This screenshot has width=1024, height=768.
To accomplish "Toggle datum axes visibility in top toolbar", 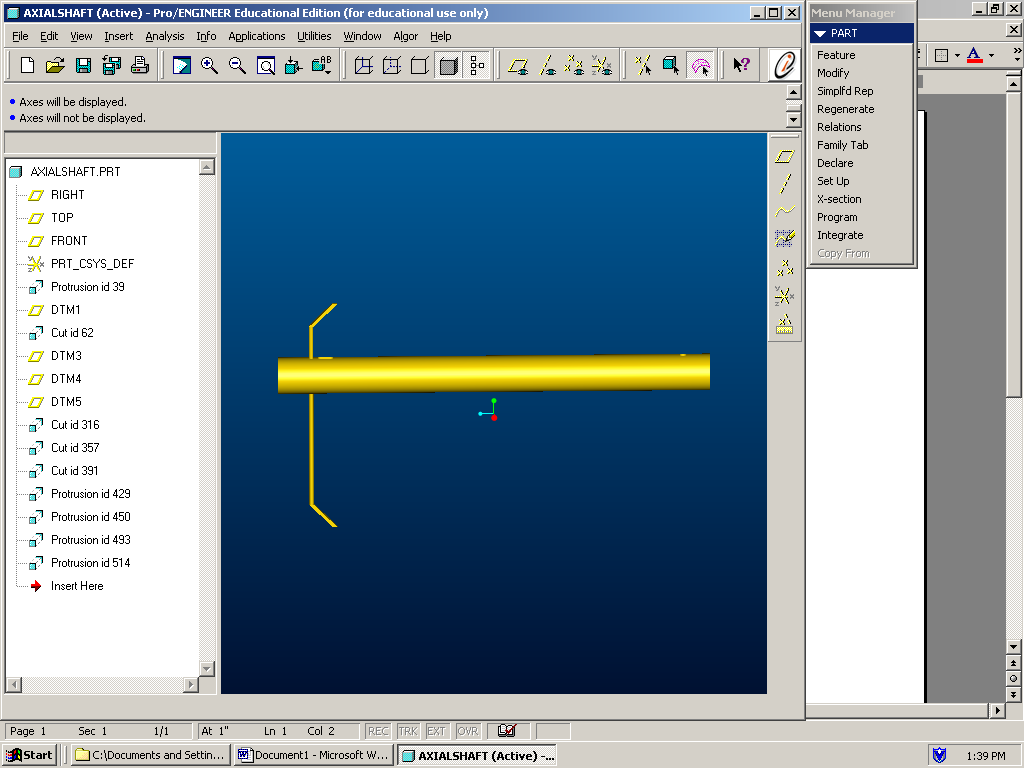I will 547,65.
